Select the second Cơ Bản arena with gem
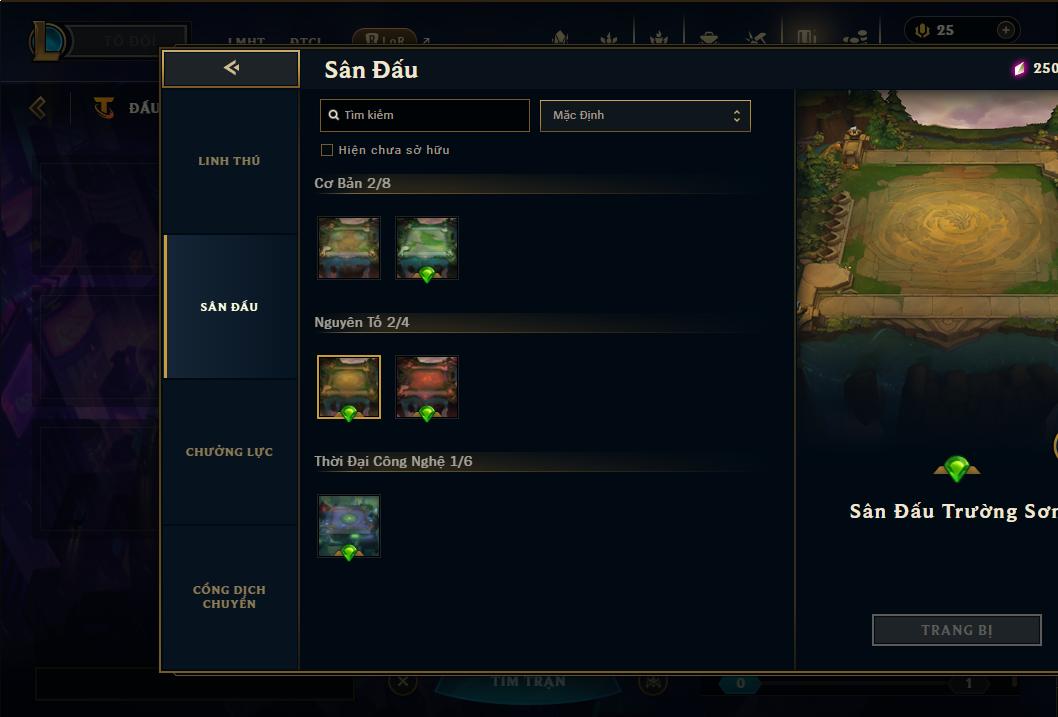Image resolution: width=1058 pixels, height=717 pixels. (x=426, y=248)
